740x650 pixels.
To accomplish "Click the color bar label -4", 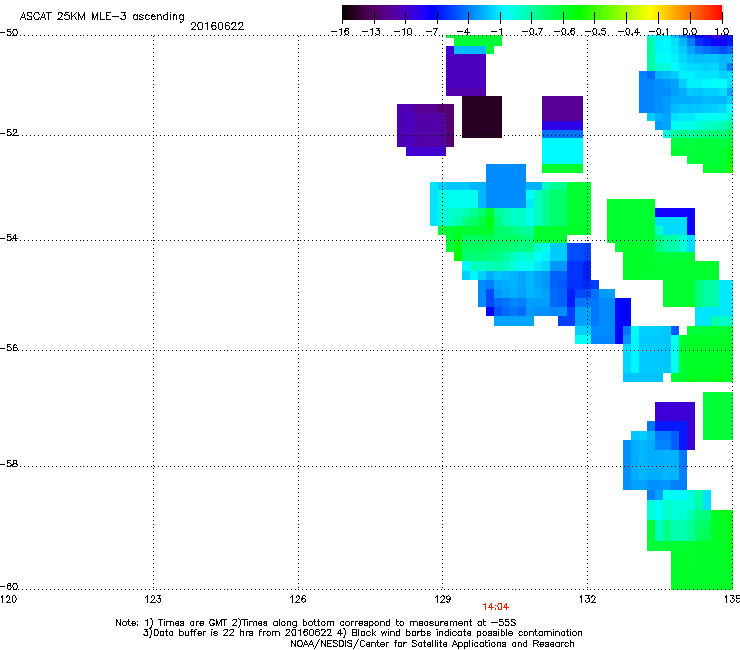I will pos(463,32).
